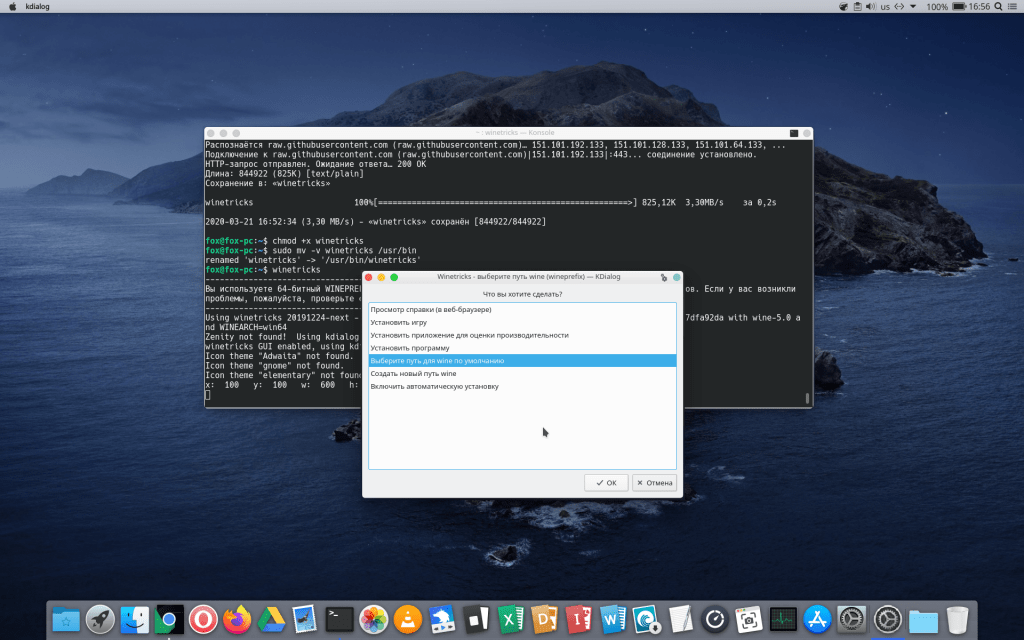
Task: Open the search magnifier in top bar
Action: [x=999, y=7]
